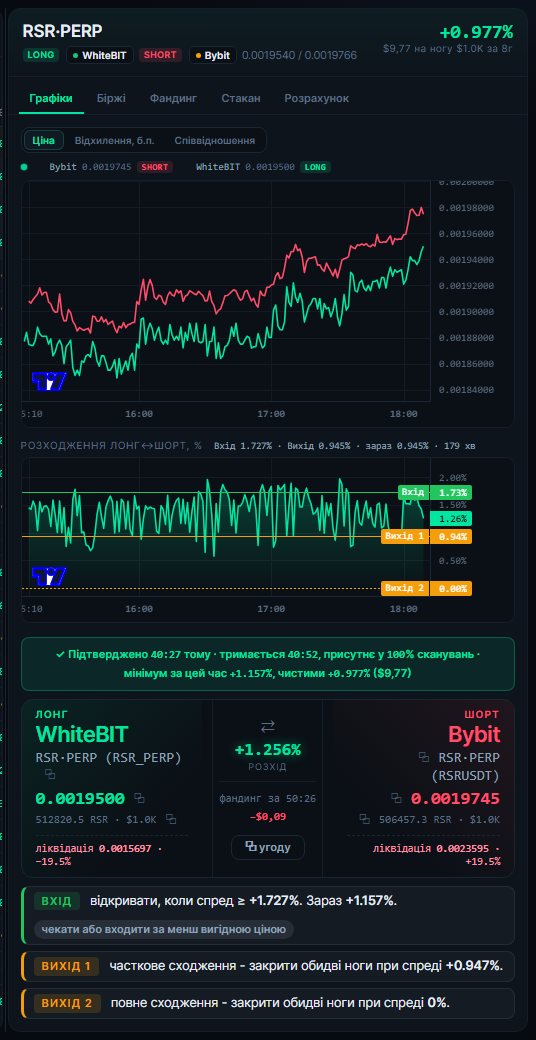
Task: Click Bybit liquidation price 0.0023595
Action: [x=464, y=848]
